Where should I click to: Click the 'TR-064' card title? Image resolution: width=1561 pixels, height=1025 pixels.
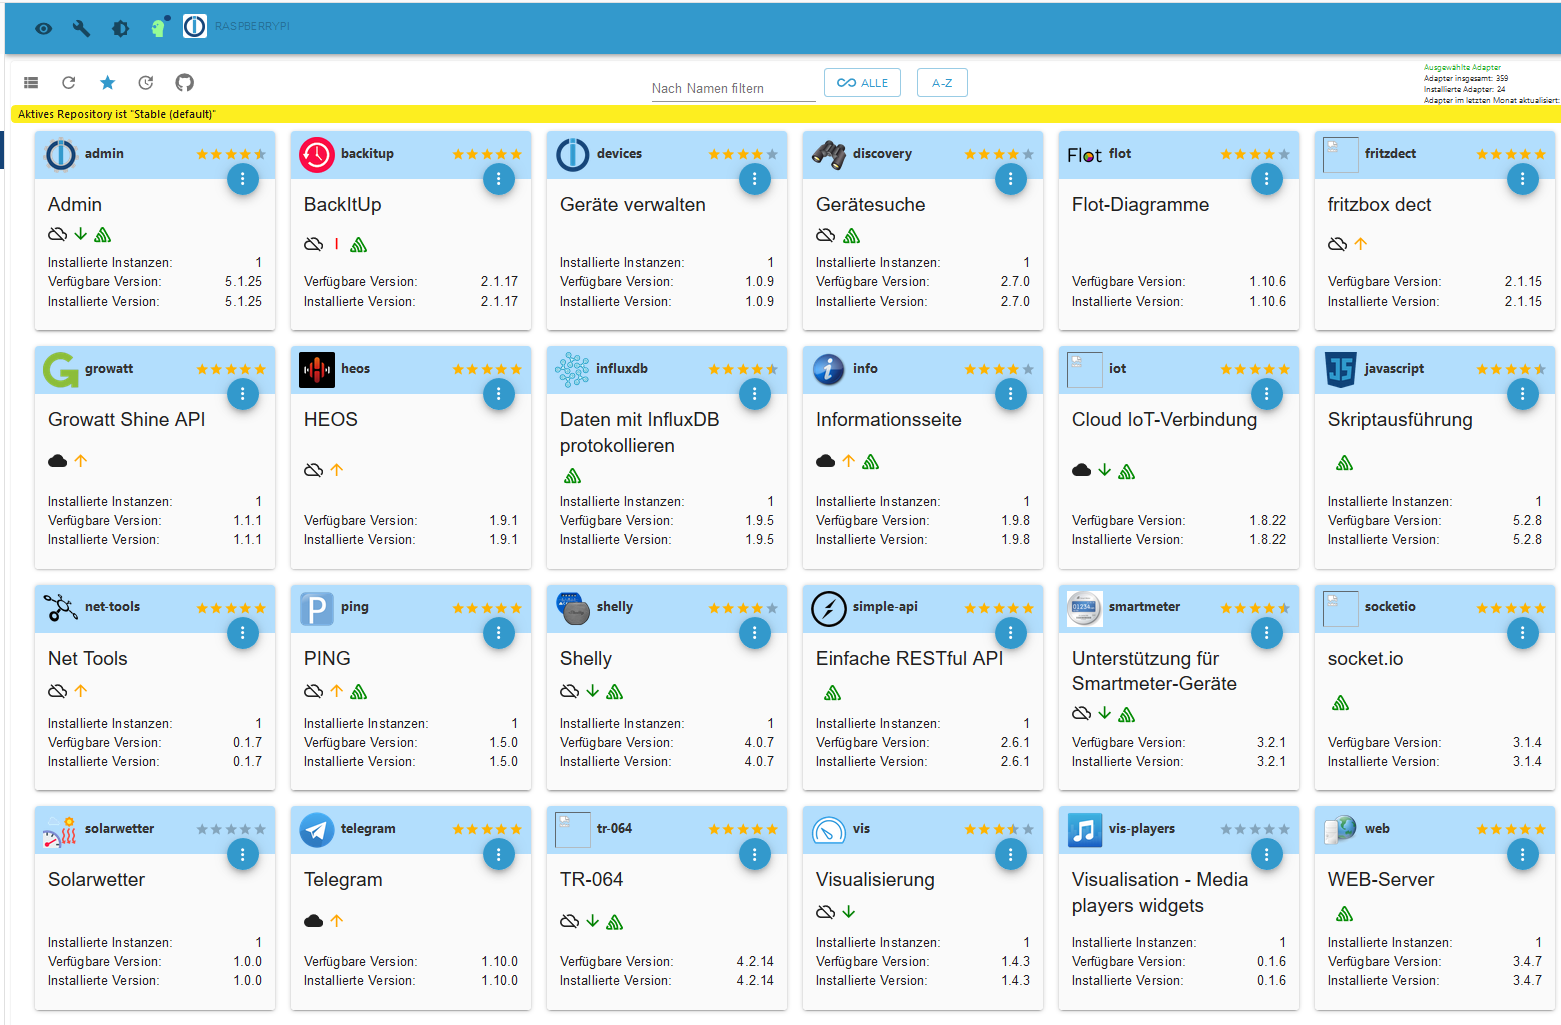click(592, 880)
